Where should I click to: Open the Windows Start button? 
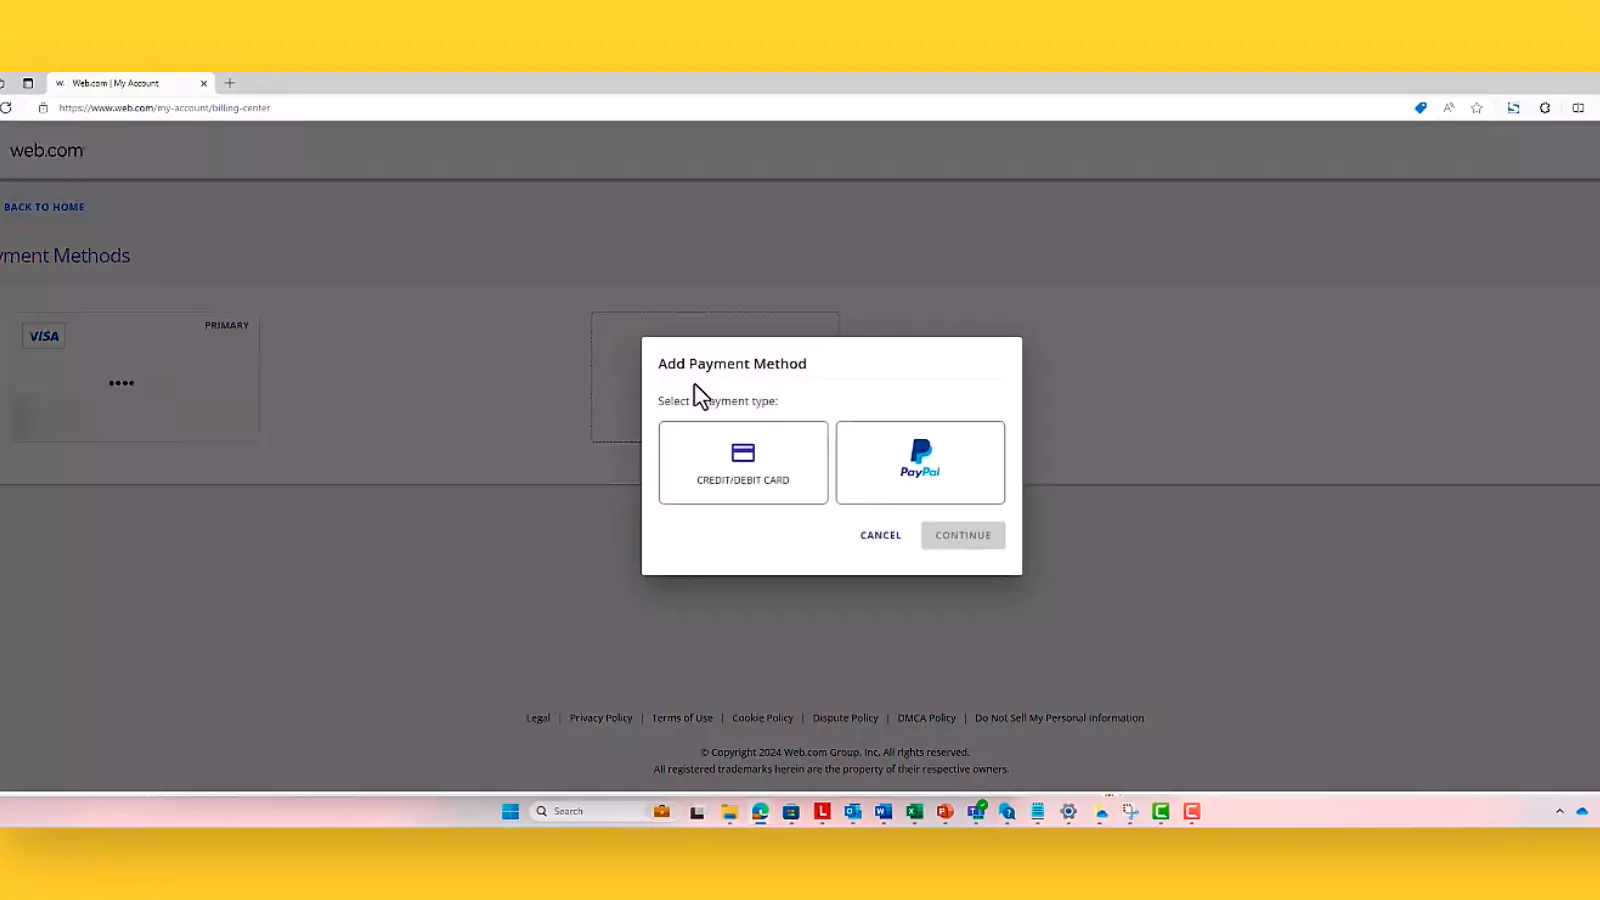tap(510, 811)
